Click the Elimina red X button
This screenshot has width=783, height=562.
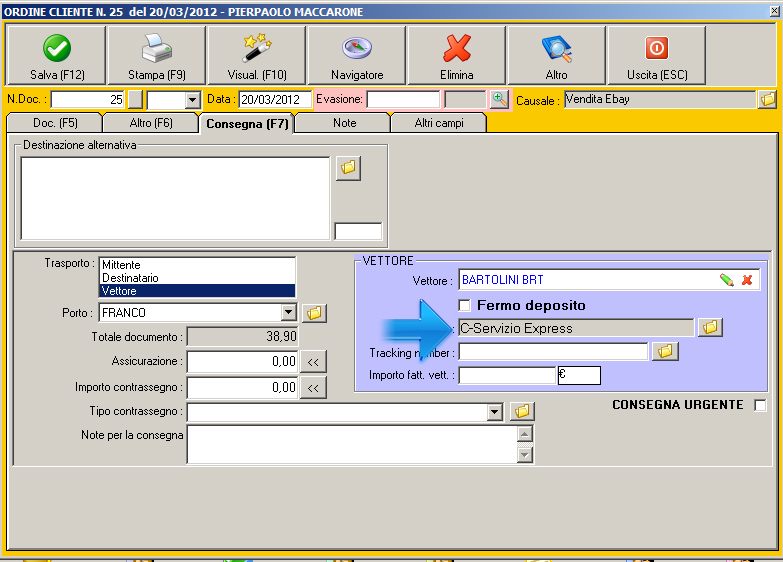coord(456,55)
